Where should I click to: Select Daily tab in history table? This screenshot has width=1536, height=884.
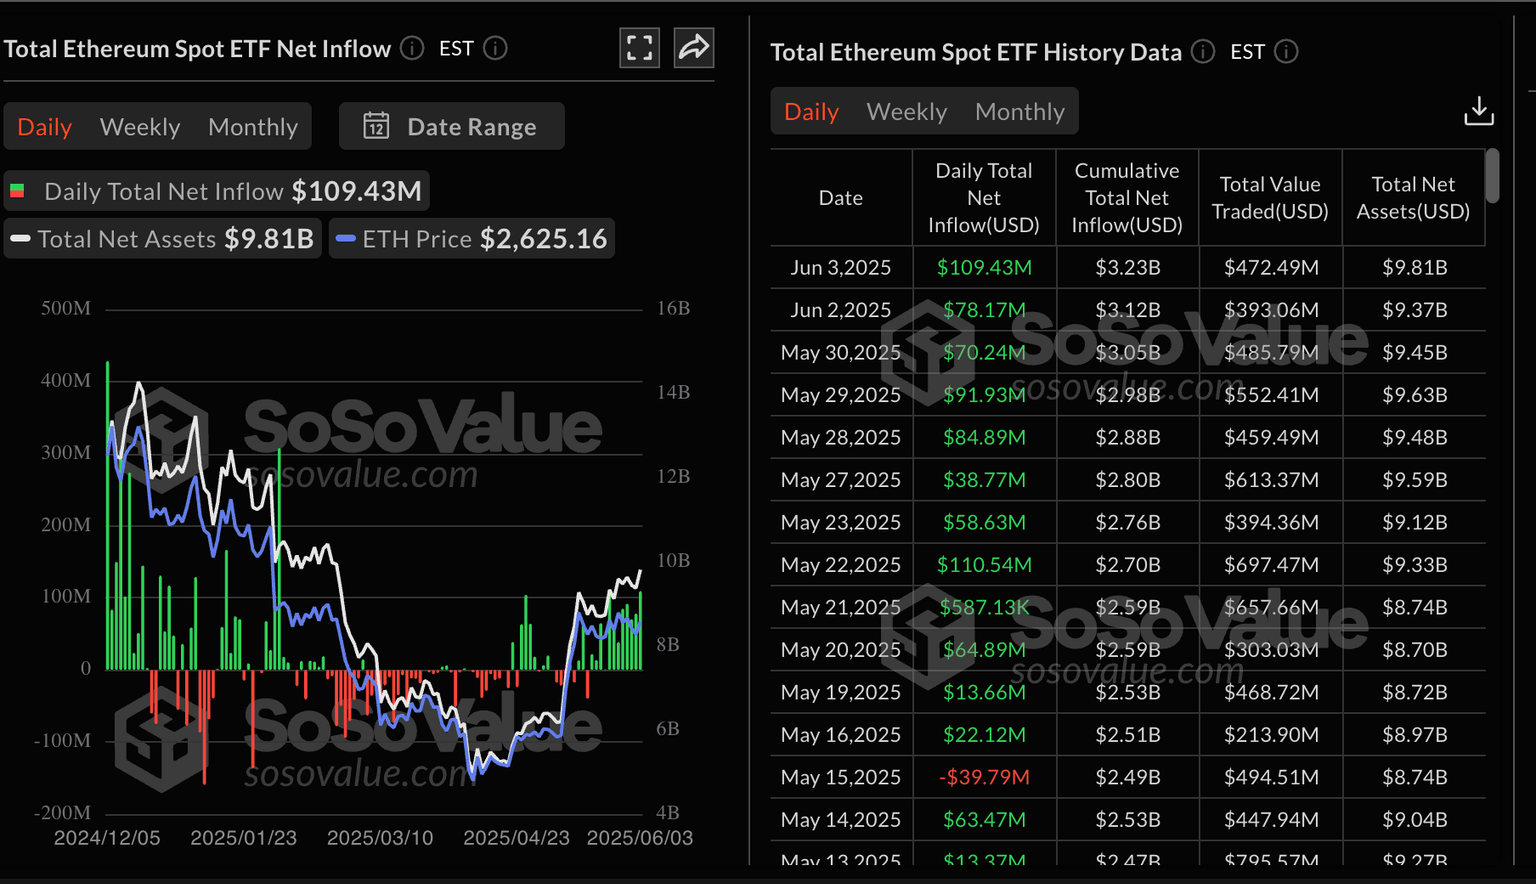point(811,112)
